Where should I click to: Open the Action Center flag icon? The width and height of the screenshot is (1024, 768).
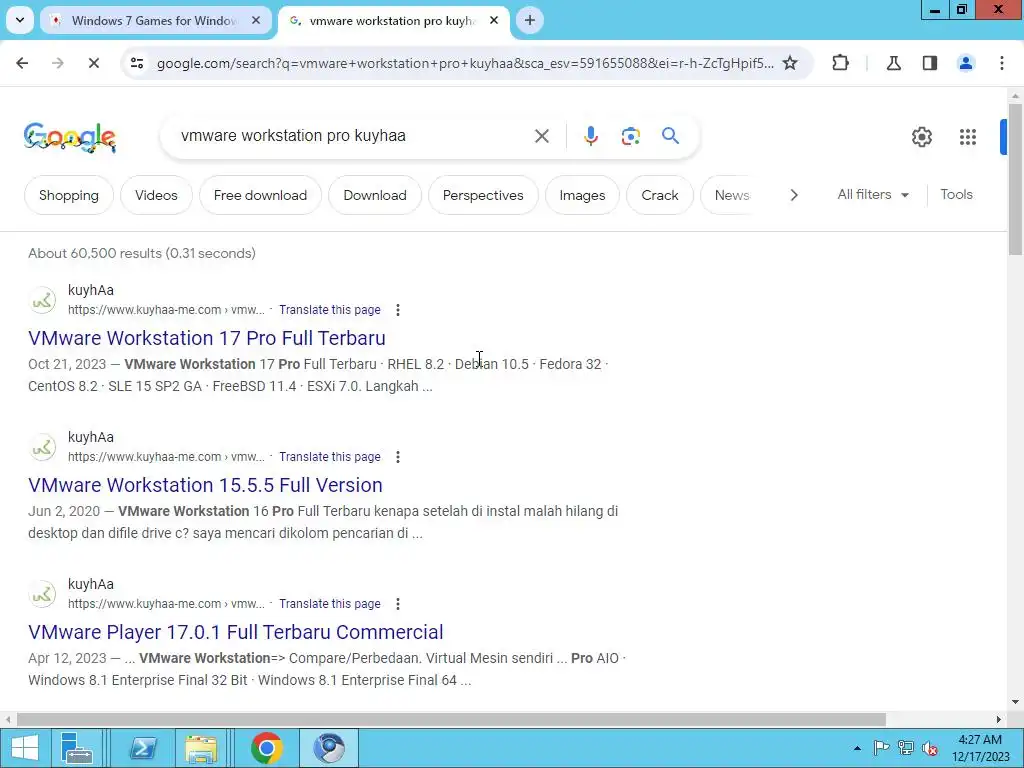(881, 748)
